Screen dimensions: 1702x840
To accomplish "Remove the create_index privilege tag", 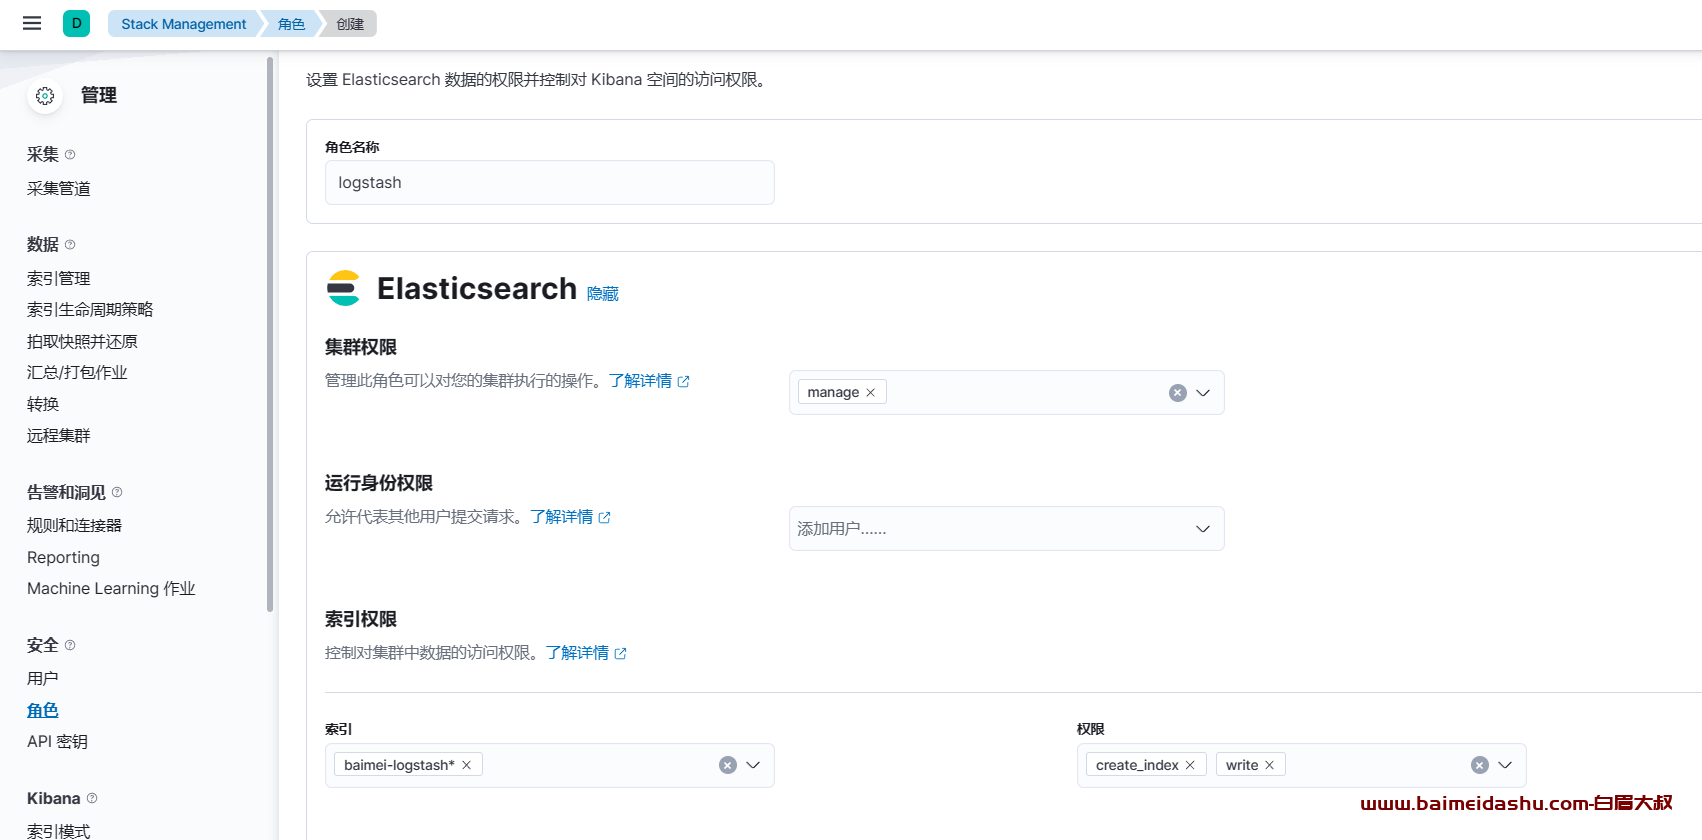I will click(1190, 765).
